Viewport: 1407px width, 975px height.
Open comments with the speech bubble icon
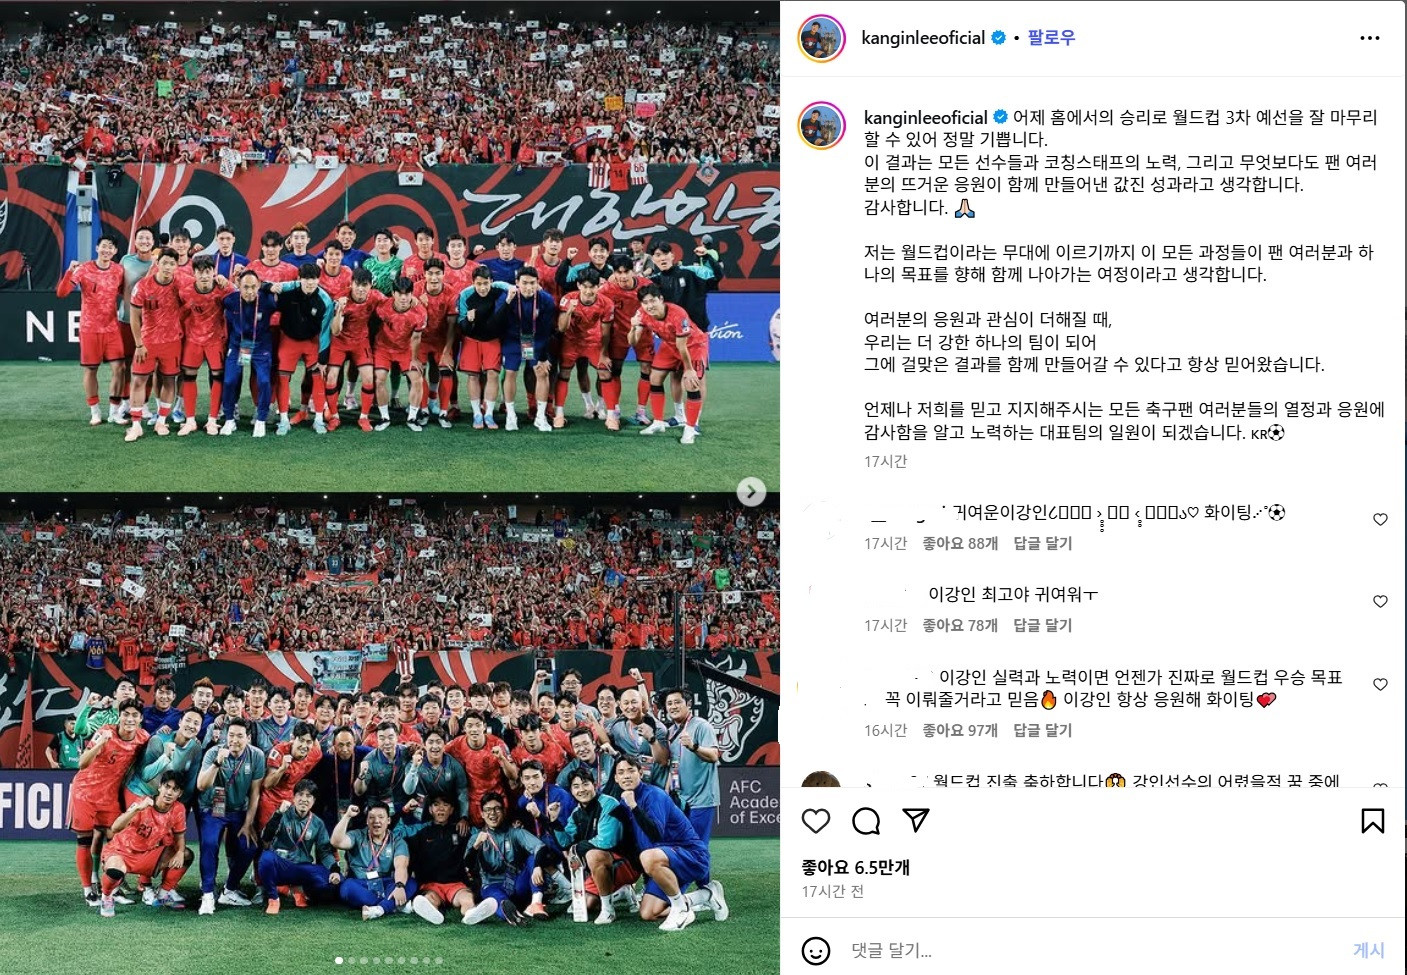pos(866,821)
